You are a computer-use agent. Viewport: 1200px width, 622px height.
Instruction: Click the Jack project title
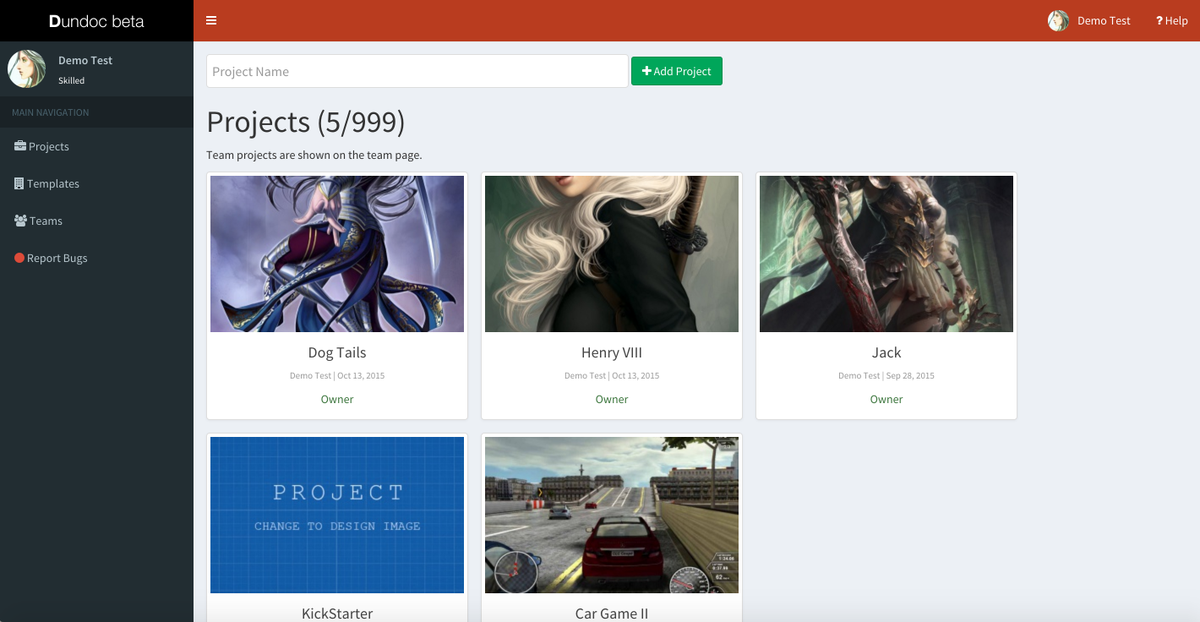pos(886,352)
